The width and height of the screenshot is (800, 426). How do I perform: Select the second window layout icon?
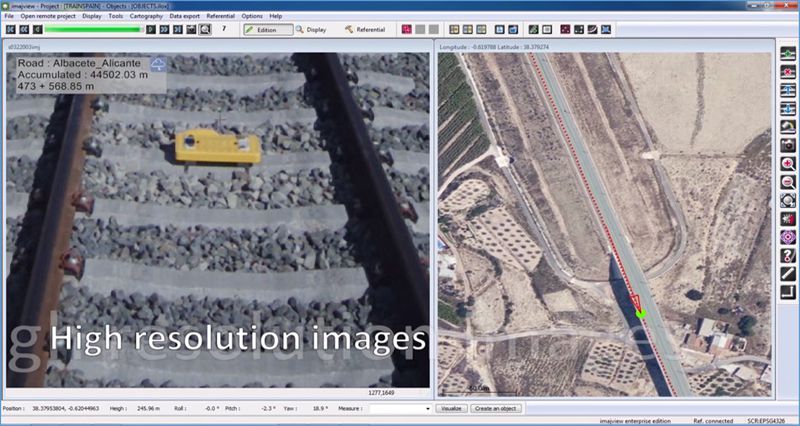point(467,30)
